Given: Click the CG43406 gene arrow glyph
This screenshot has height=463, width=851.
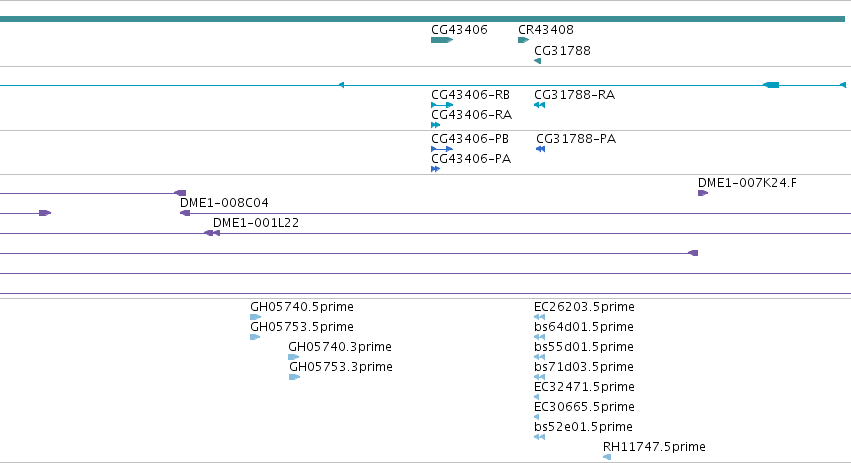Looking at the screenshot, I should [442, 40].
